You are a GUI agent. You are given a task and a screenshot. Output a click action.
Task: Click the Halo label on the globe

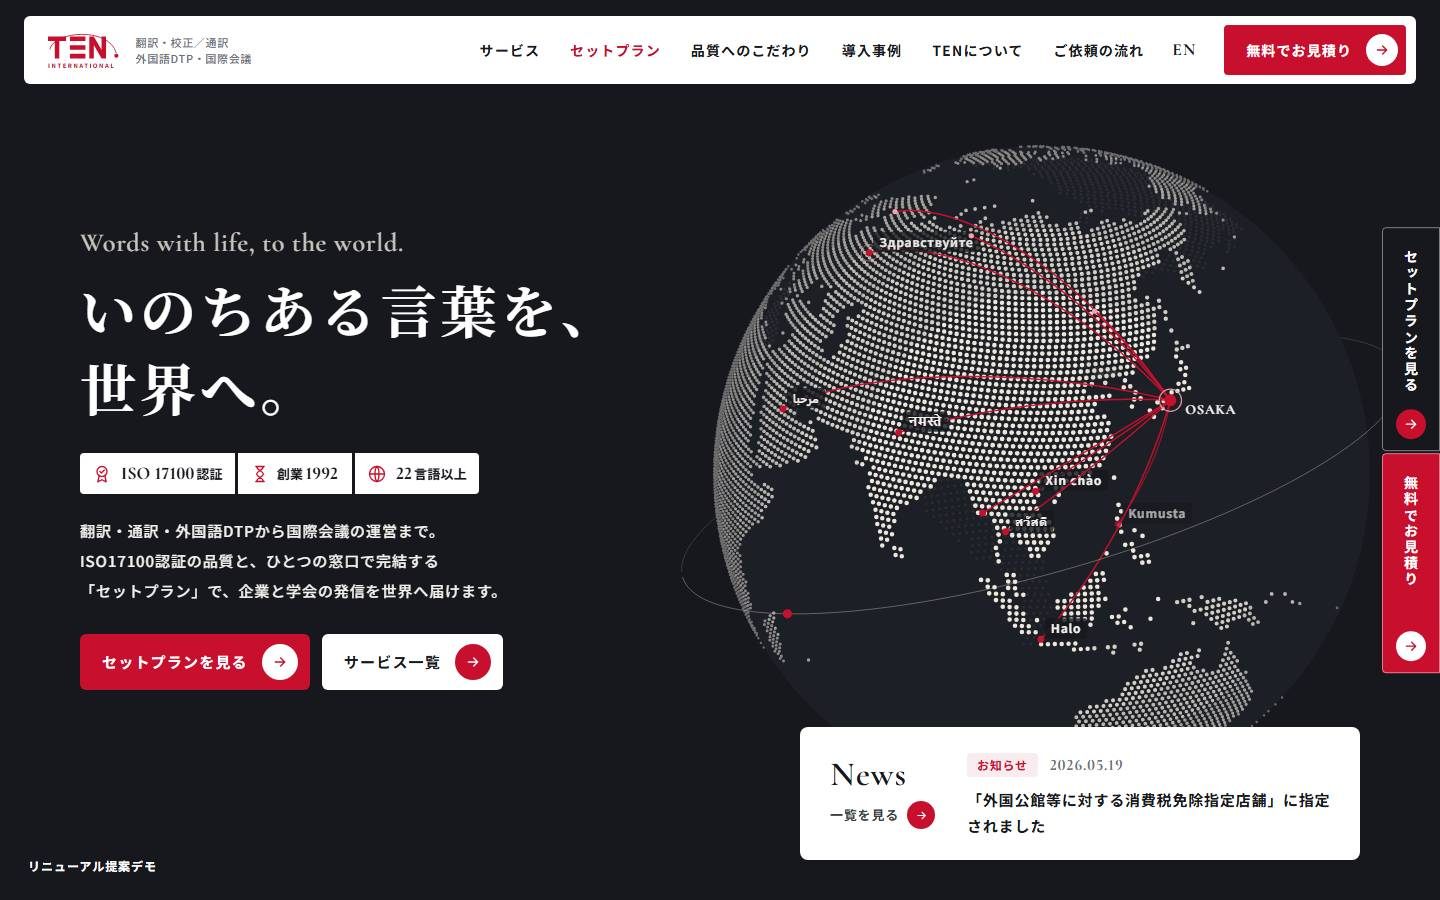(x=1065, y=628)
